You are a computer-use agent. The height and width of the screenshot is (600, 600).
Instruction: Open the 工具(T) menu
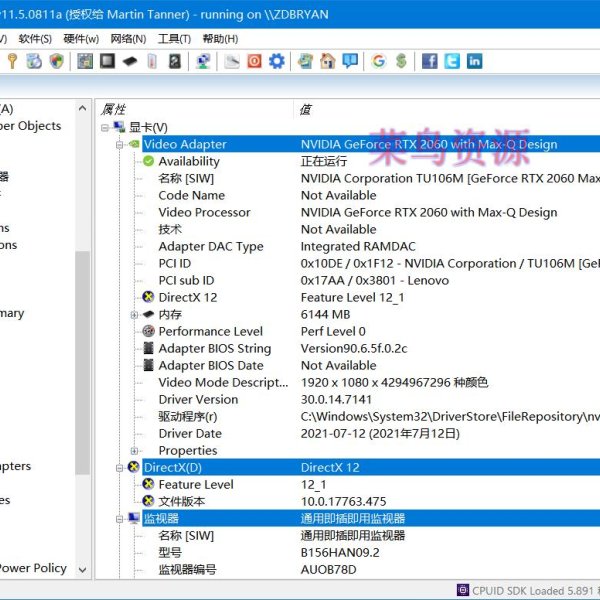coord(174,39)
